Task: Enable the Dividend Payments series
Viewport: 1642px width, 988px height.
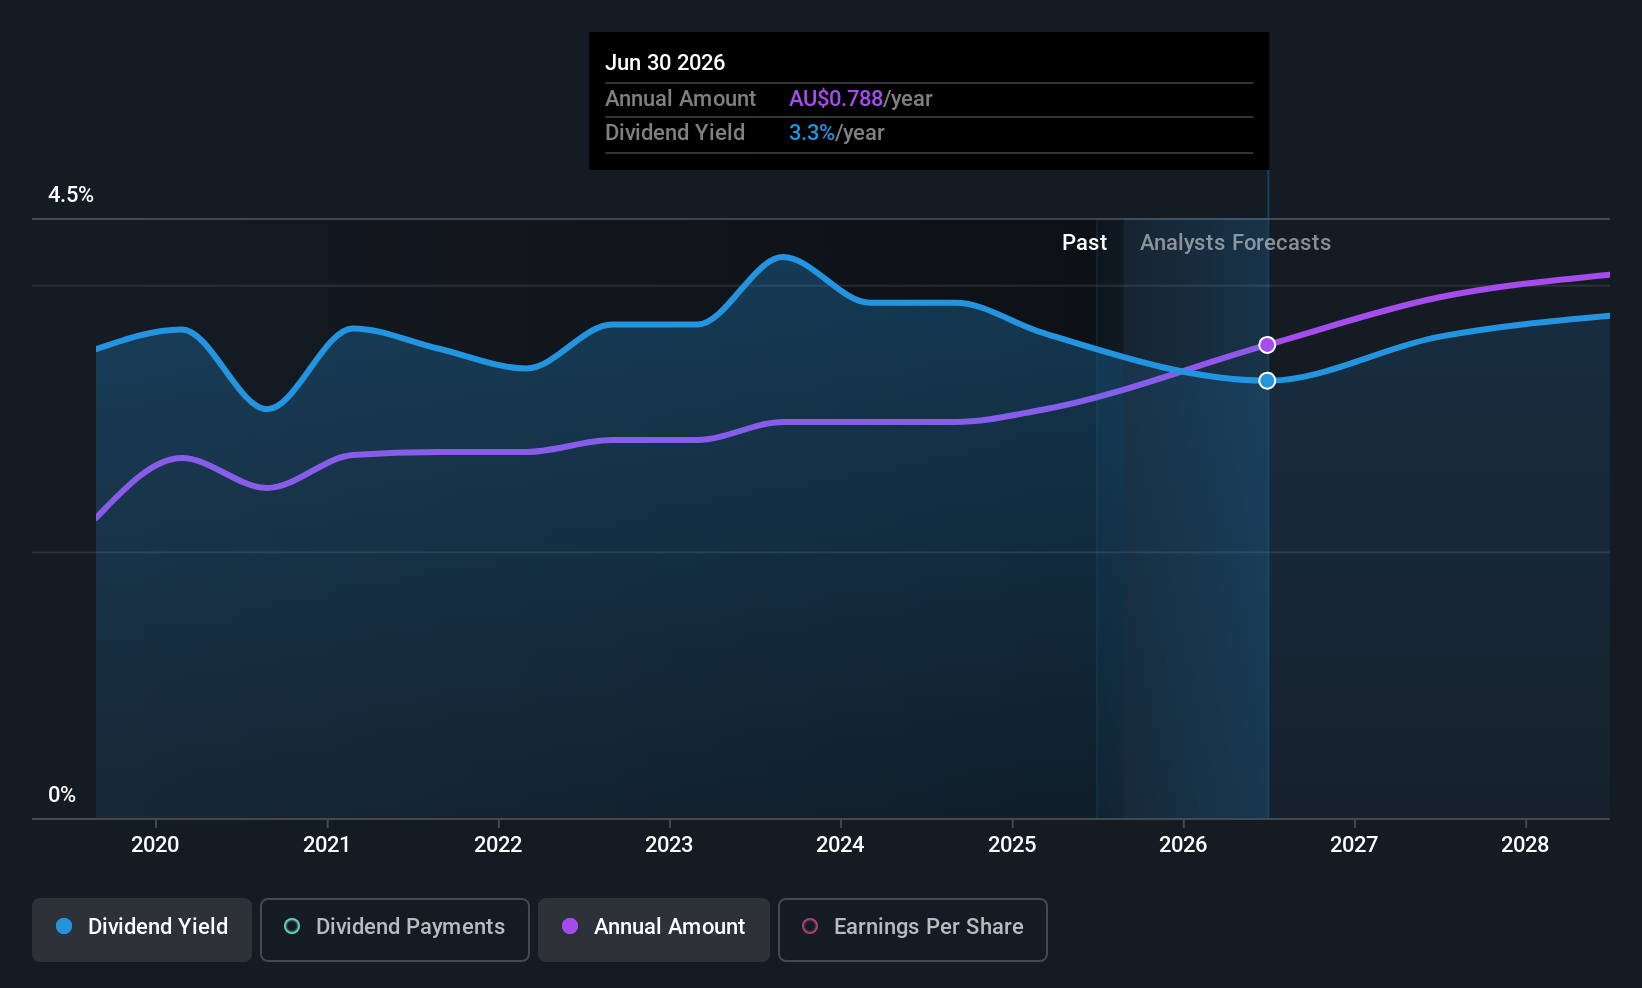Action: click(x=395, y=929)
